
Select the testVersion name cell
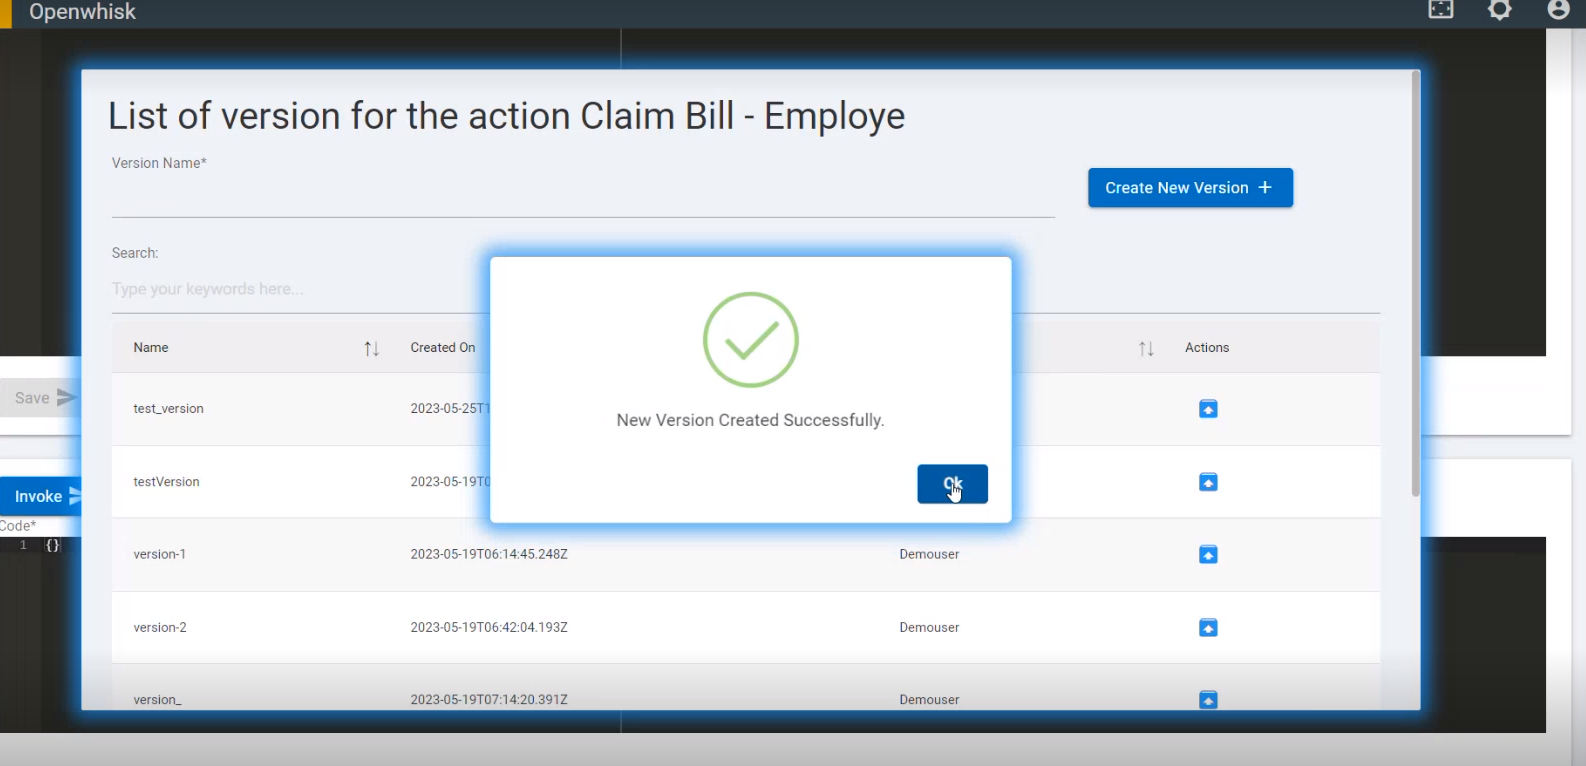pos(166,482)
